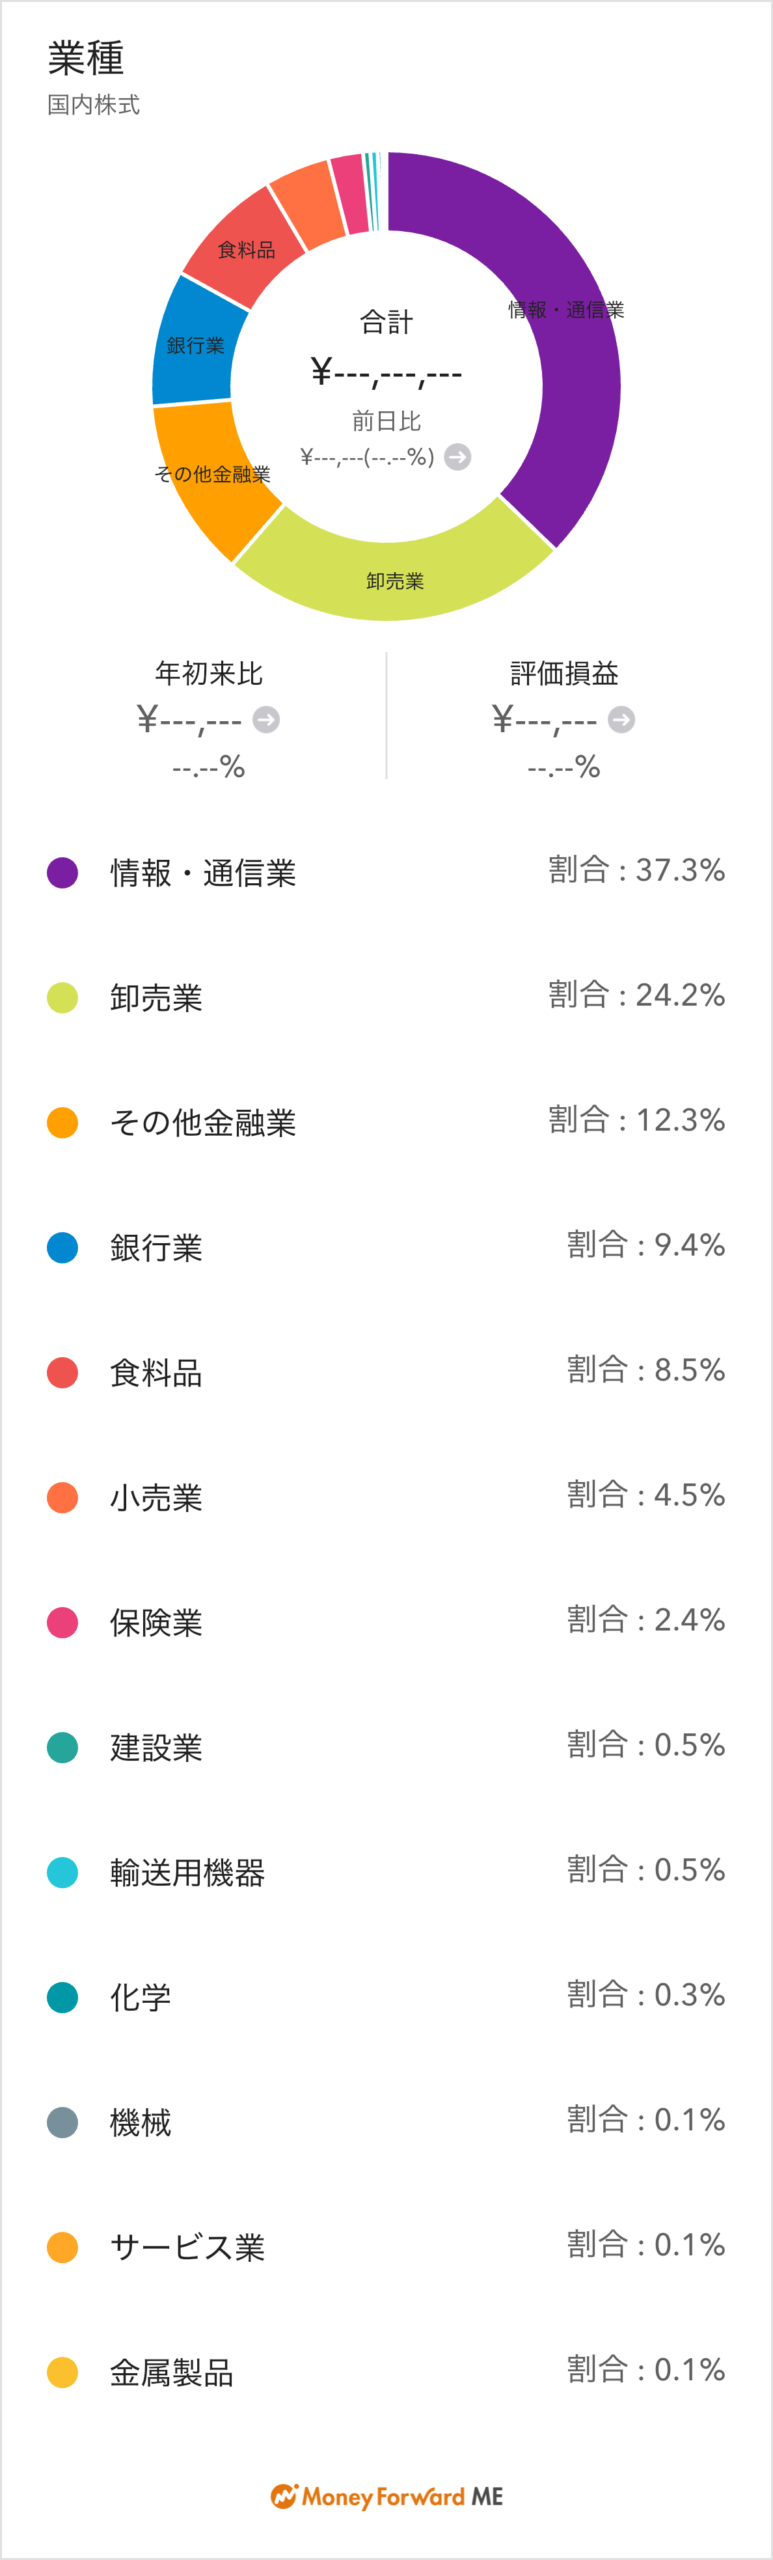Select 銀行業 in the industry list
The height and width of the screenshot is (2560, 773).
[x=156, y=1247]
